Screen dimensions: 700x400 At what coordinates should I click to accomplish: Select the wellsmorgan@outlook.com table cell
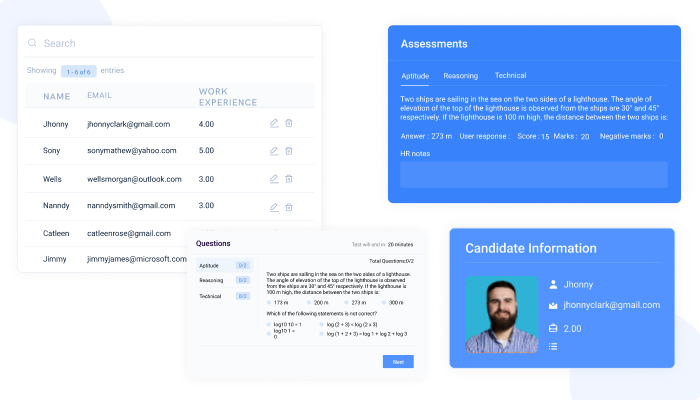(x=134, y=179)
